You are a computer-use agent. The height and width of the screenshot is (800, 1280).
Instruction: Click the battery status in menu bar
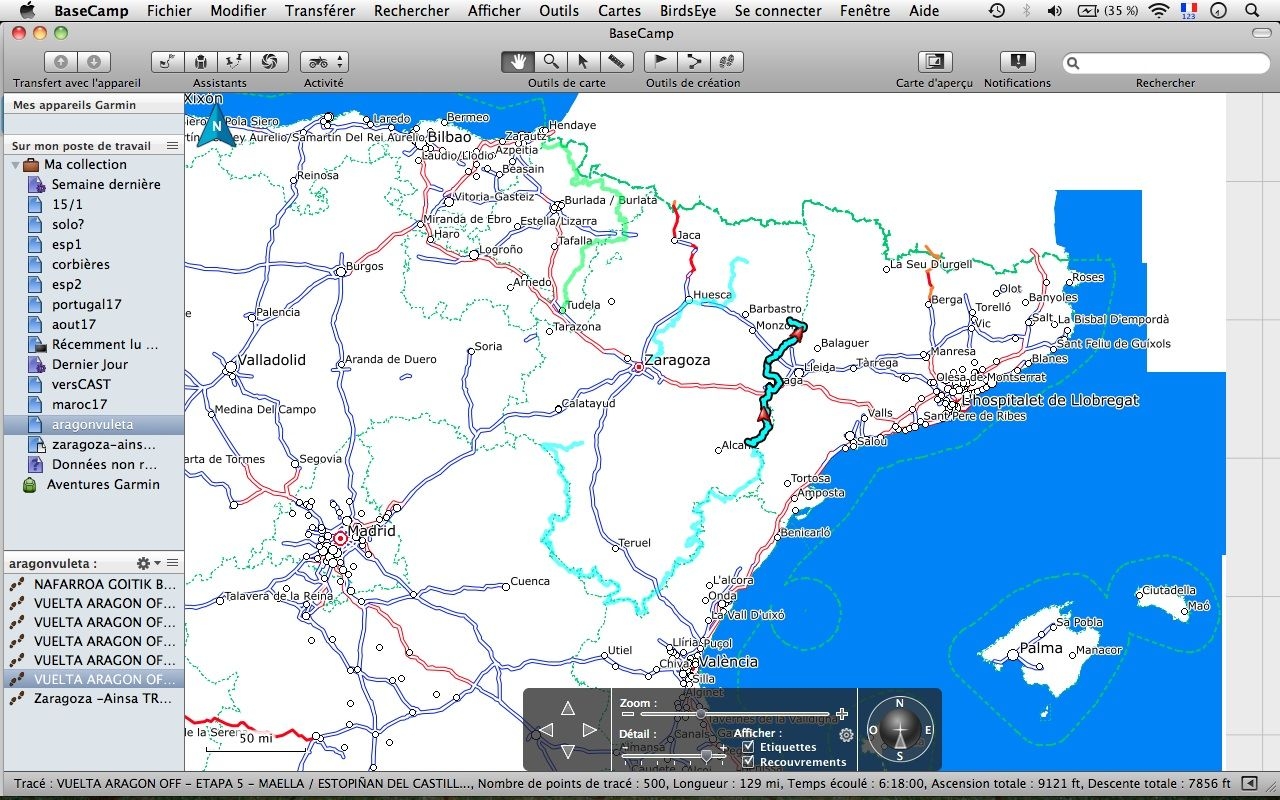click(1108, 11)
